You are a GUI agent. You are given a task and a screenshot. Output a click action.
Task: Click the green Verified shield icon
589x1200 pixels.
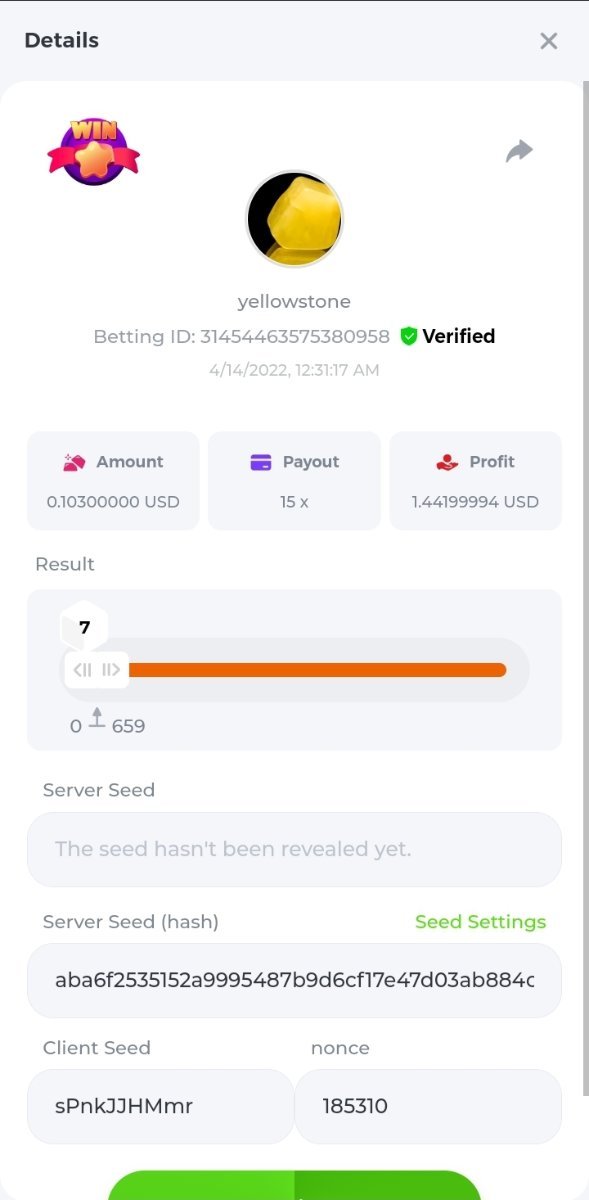click(x=408, y=336)
